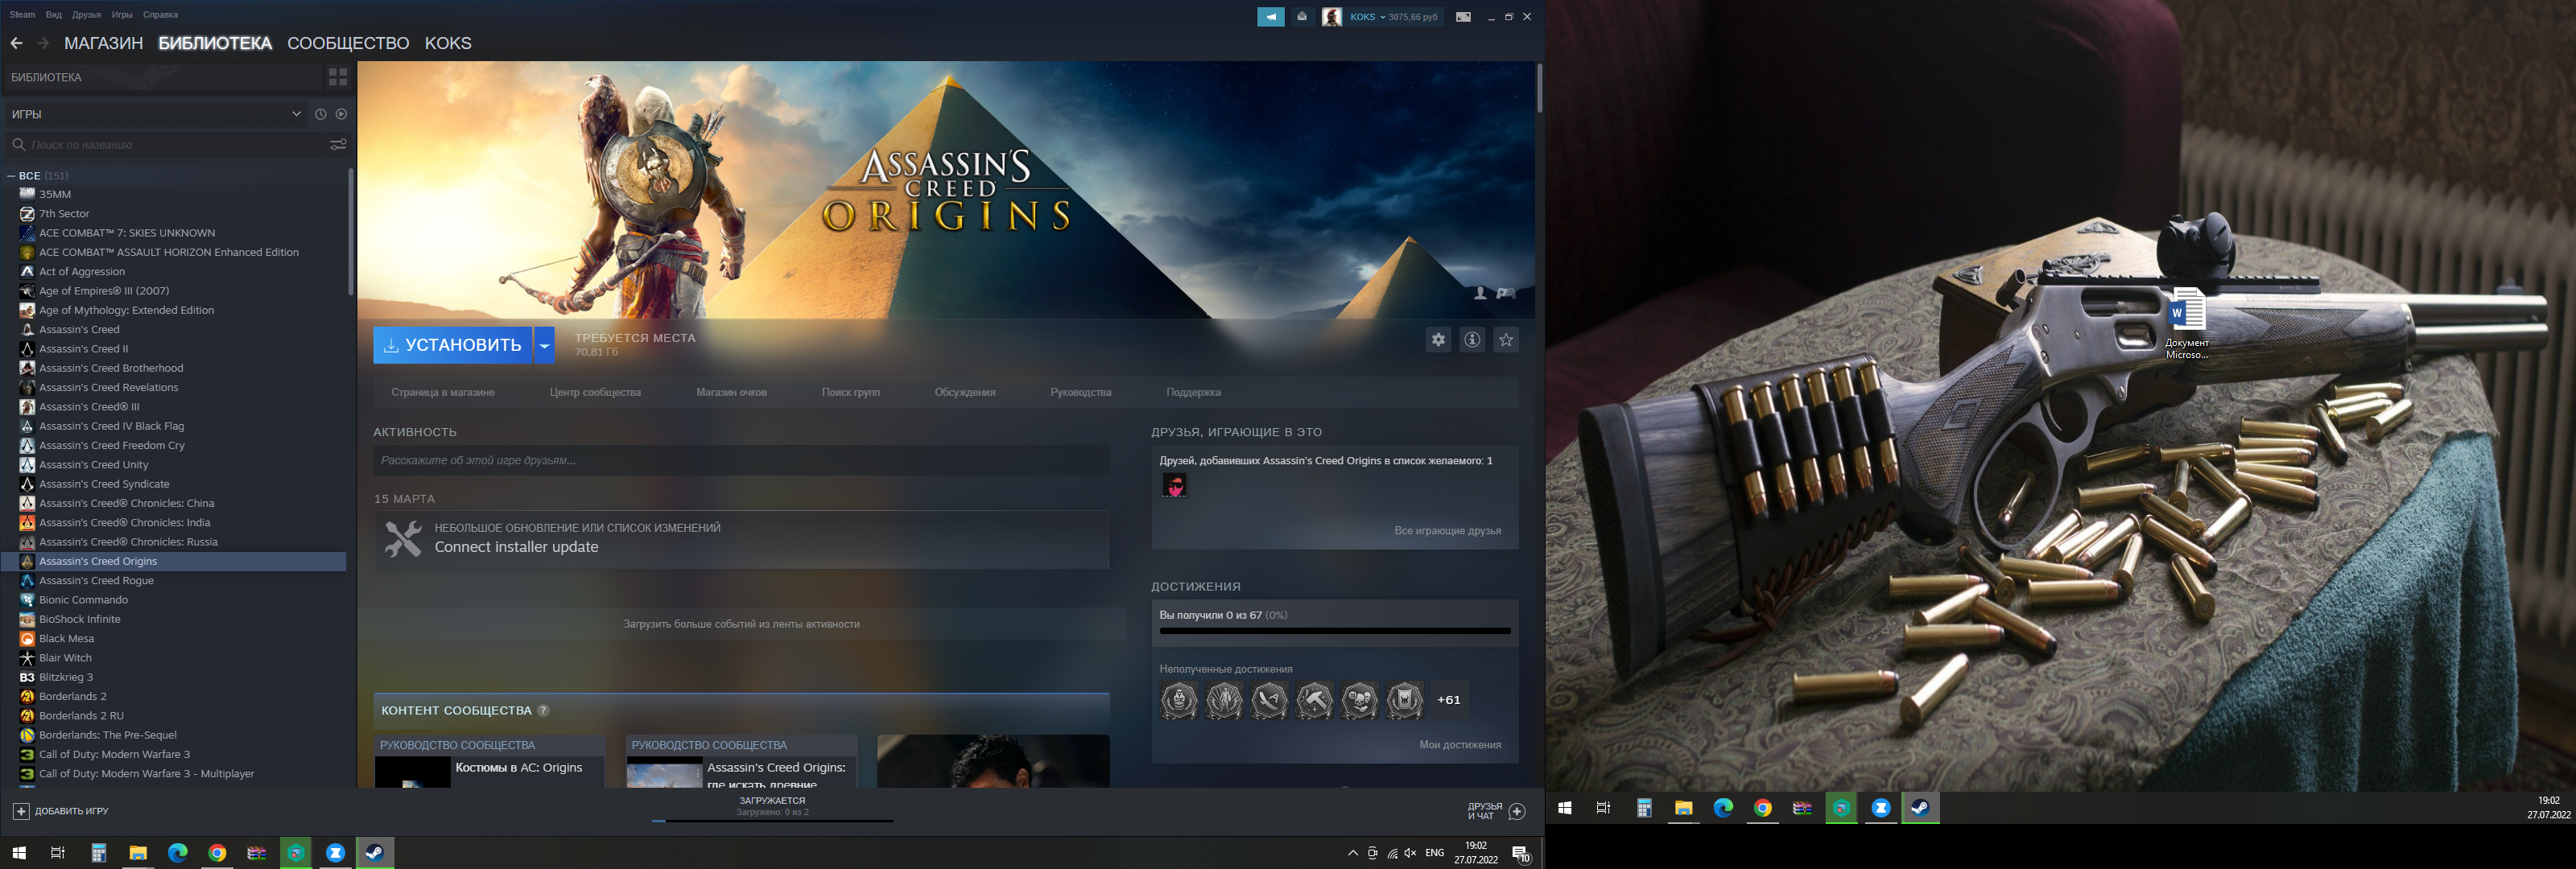Select Assassin's Creed Unity in the library
The height and width of the screenshot is (869, 2576).
tap(94, 465)
